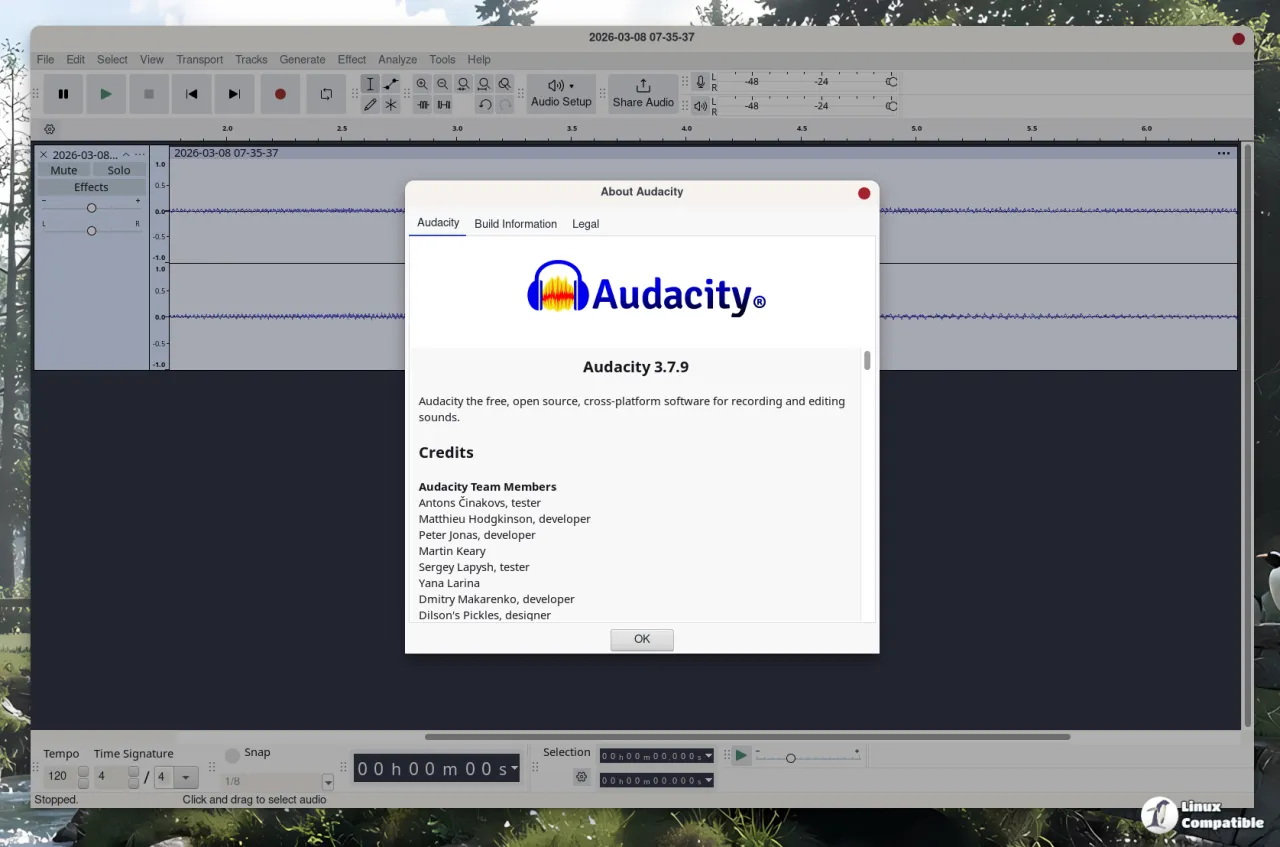Open the File menu
Viewport: 1280px width, 847px height.
(x=46, y=60)
